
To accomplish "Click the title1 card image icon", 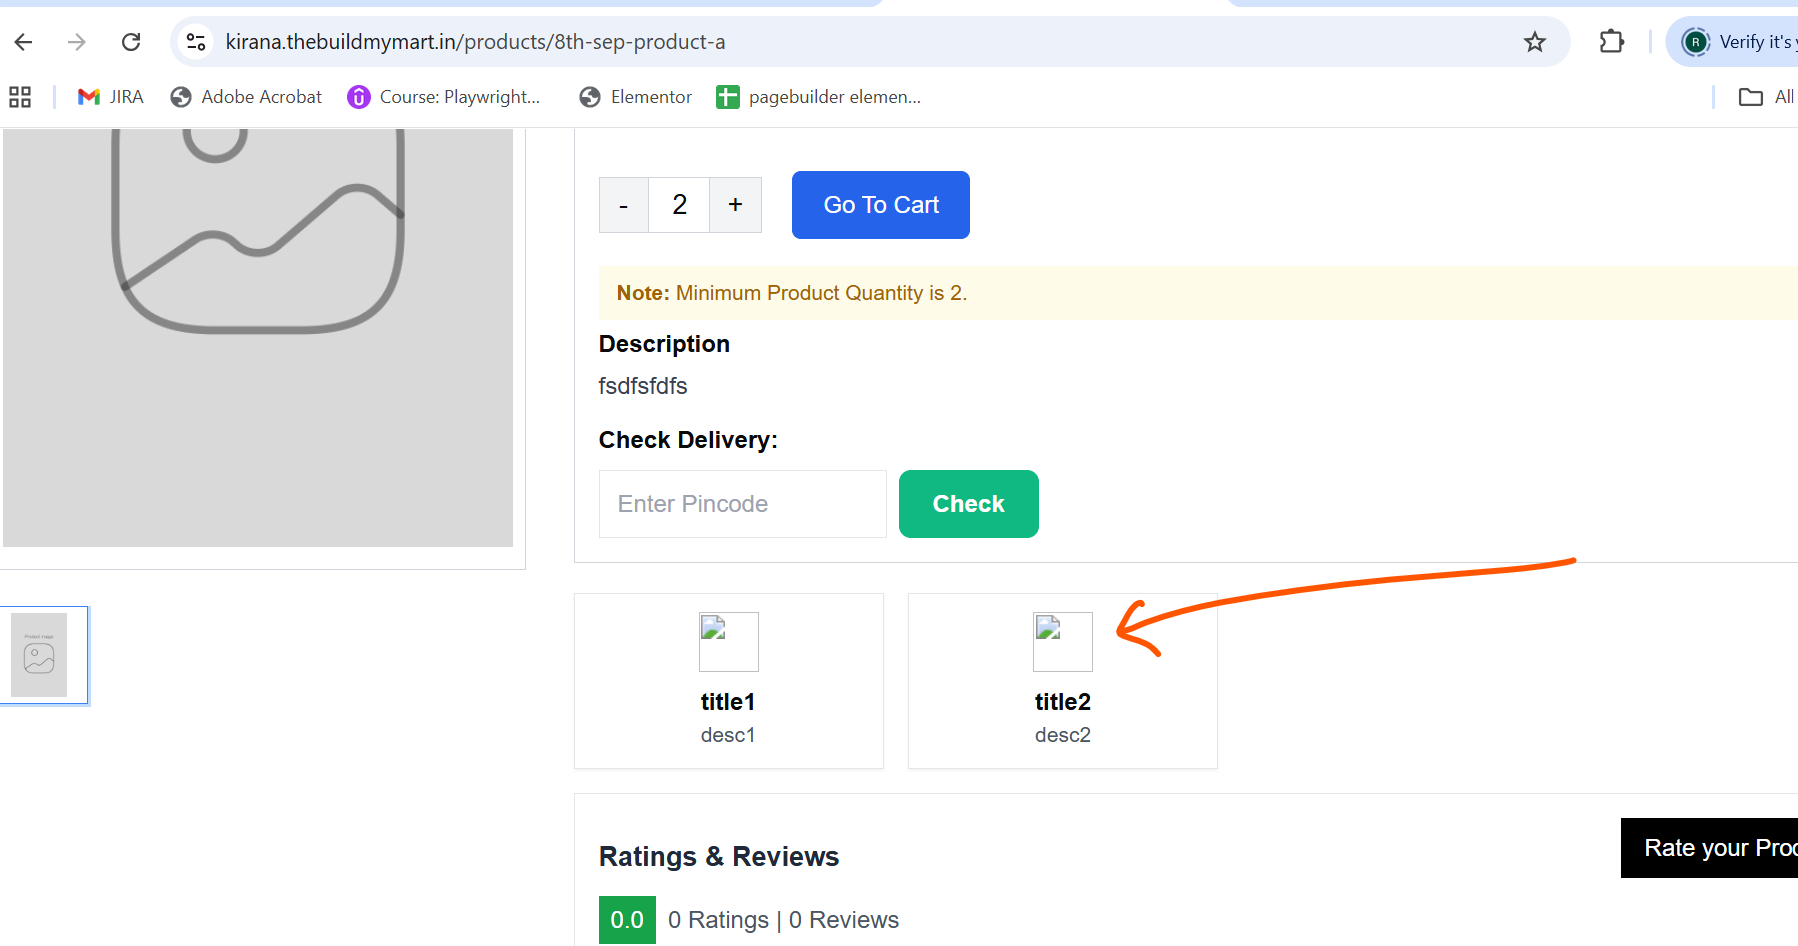I will pos(729,642).
